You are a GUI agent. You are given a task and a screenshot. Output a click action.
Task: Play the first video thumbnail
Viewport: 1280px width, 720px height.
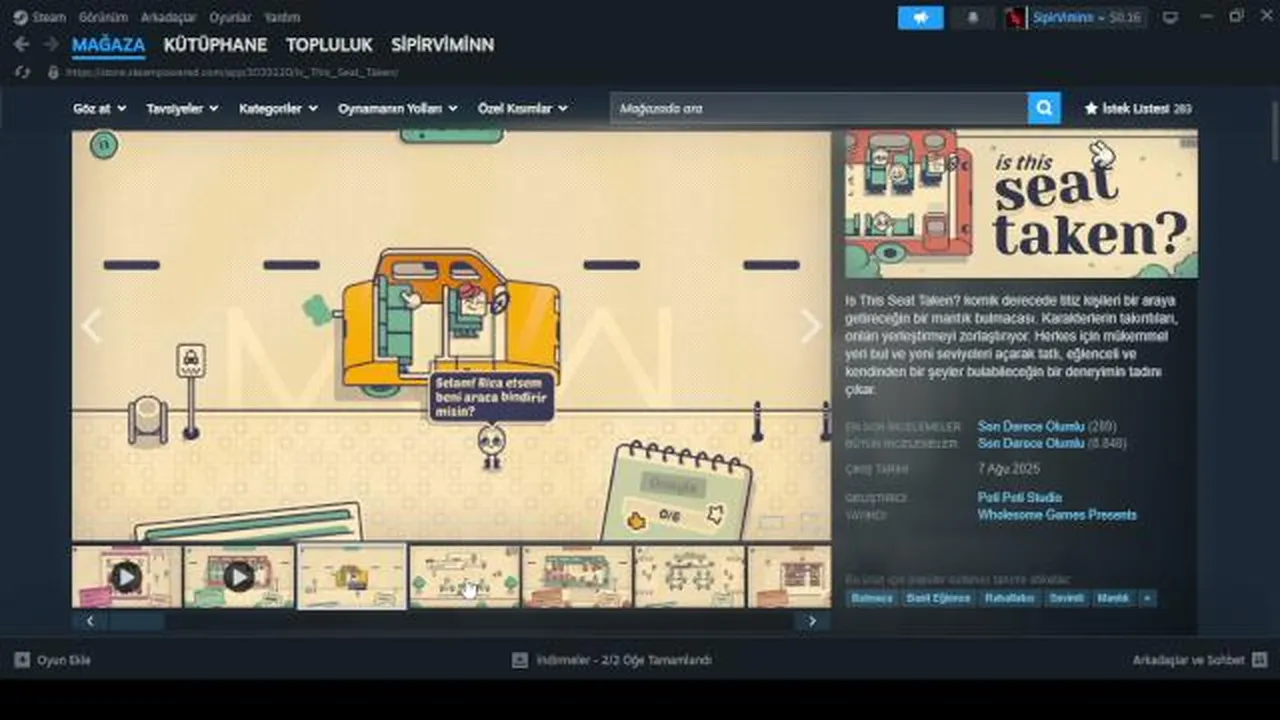(x=126, y=576)
